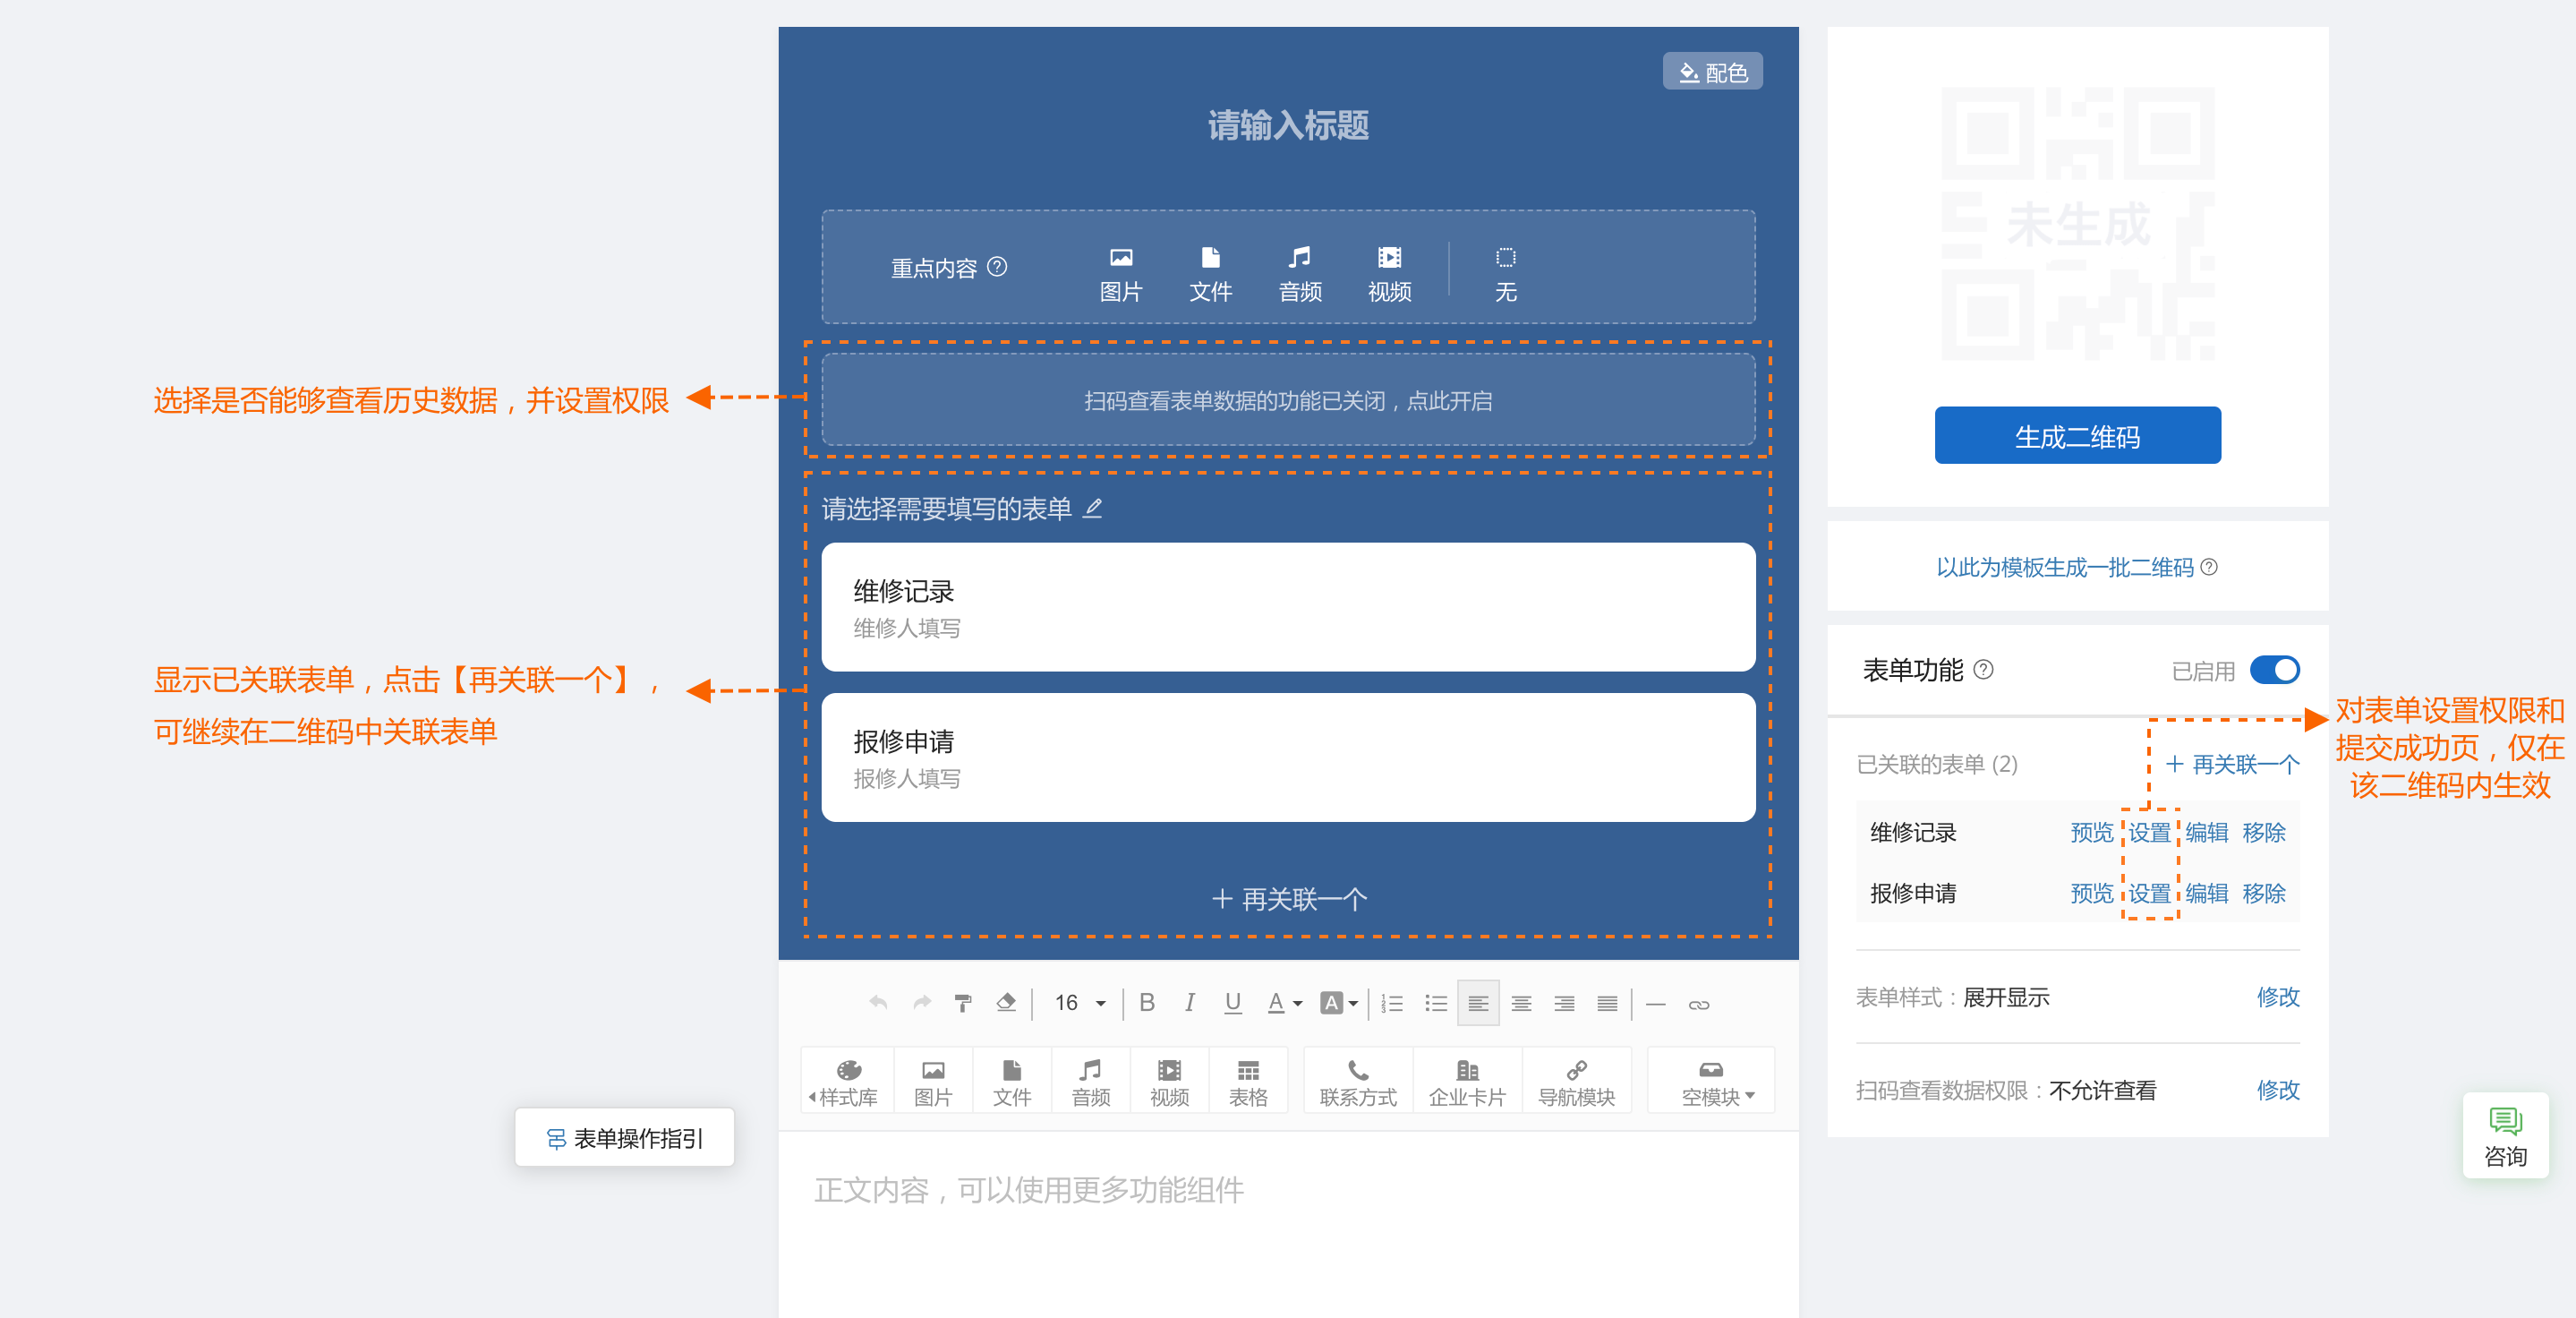Click 修改 for 扫码查看数据权限
Image resolution: width=2576 pixels, height=1318 pixels.
pyautogui.click(x=2278, y=1090)
